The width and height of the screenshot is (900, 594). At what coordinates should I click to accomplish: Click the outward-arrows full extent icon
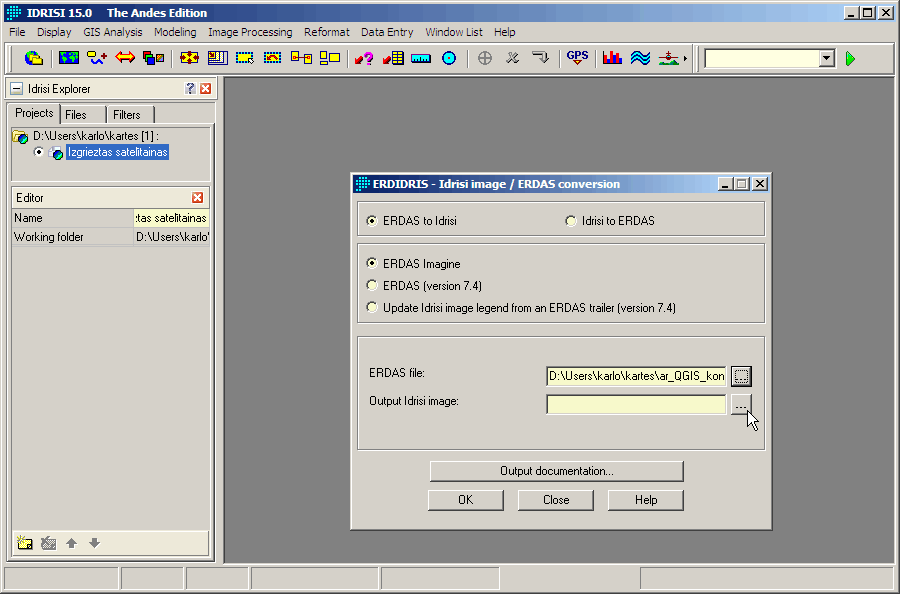(x=189, y=58)
